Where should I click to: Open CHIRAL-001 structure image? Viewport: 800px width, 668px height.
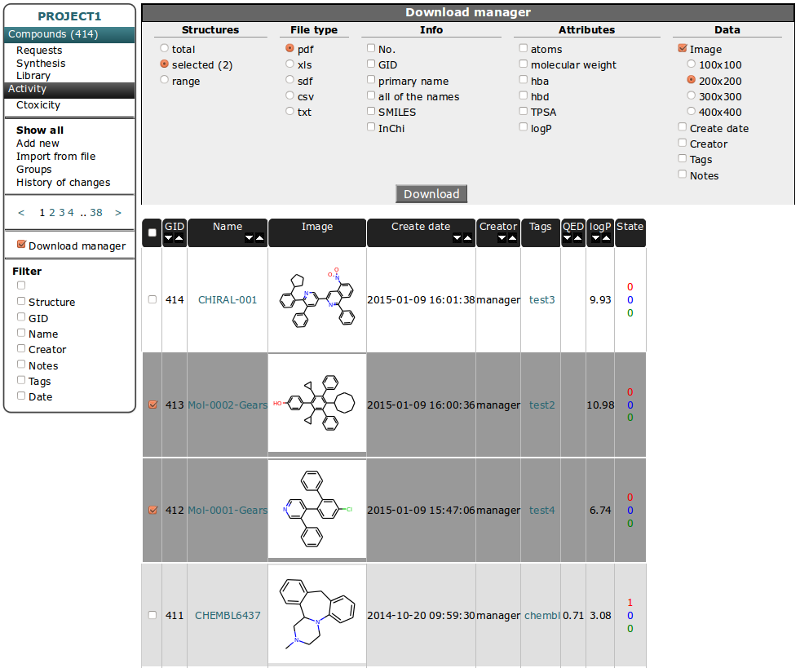point(317,299)
